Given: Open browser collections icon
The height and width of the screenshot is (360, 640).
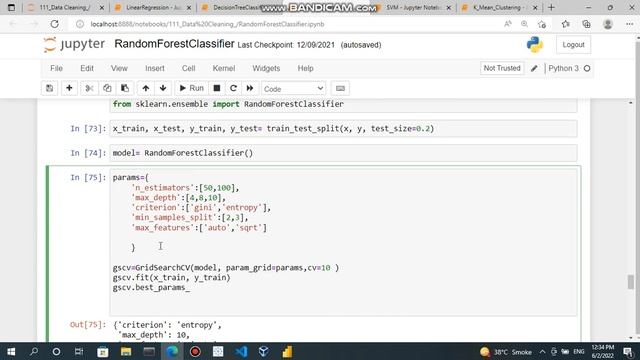Looking at the screenshot, I should point(586,24).
